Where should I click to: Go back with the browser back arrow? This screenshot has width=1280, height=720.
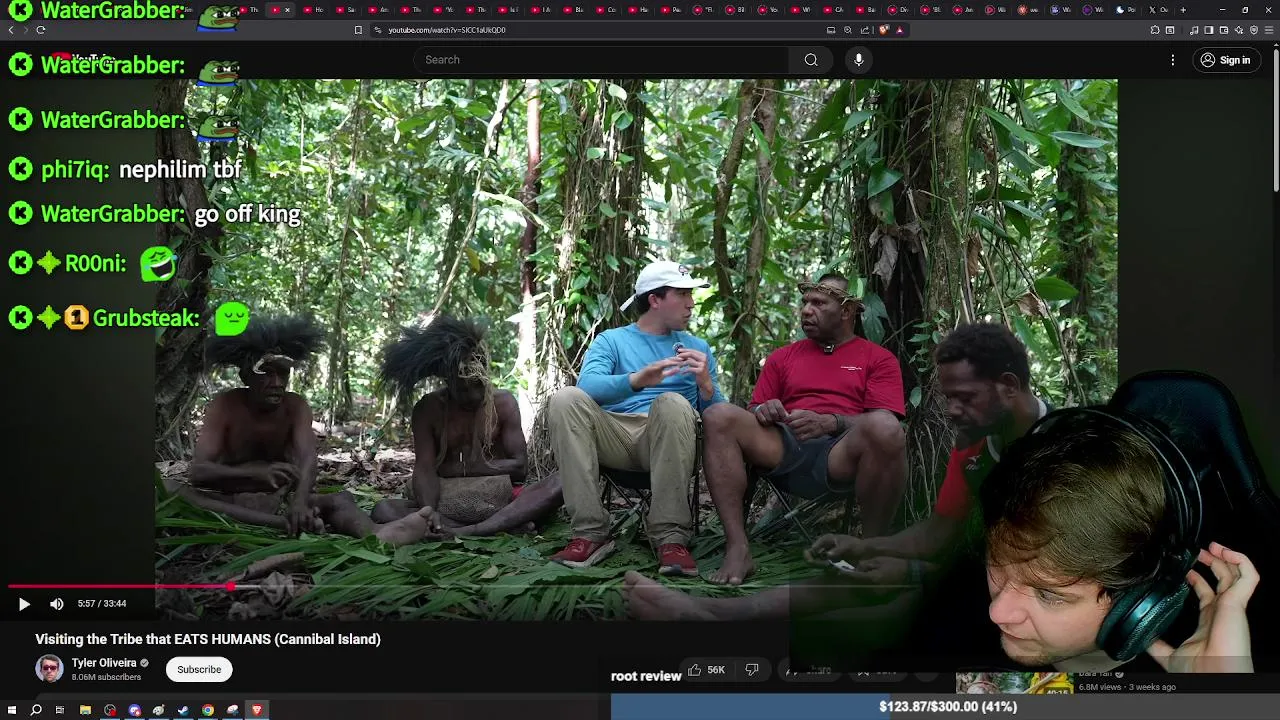tap(11, 30)
